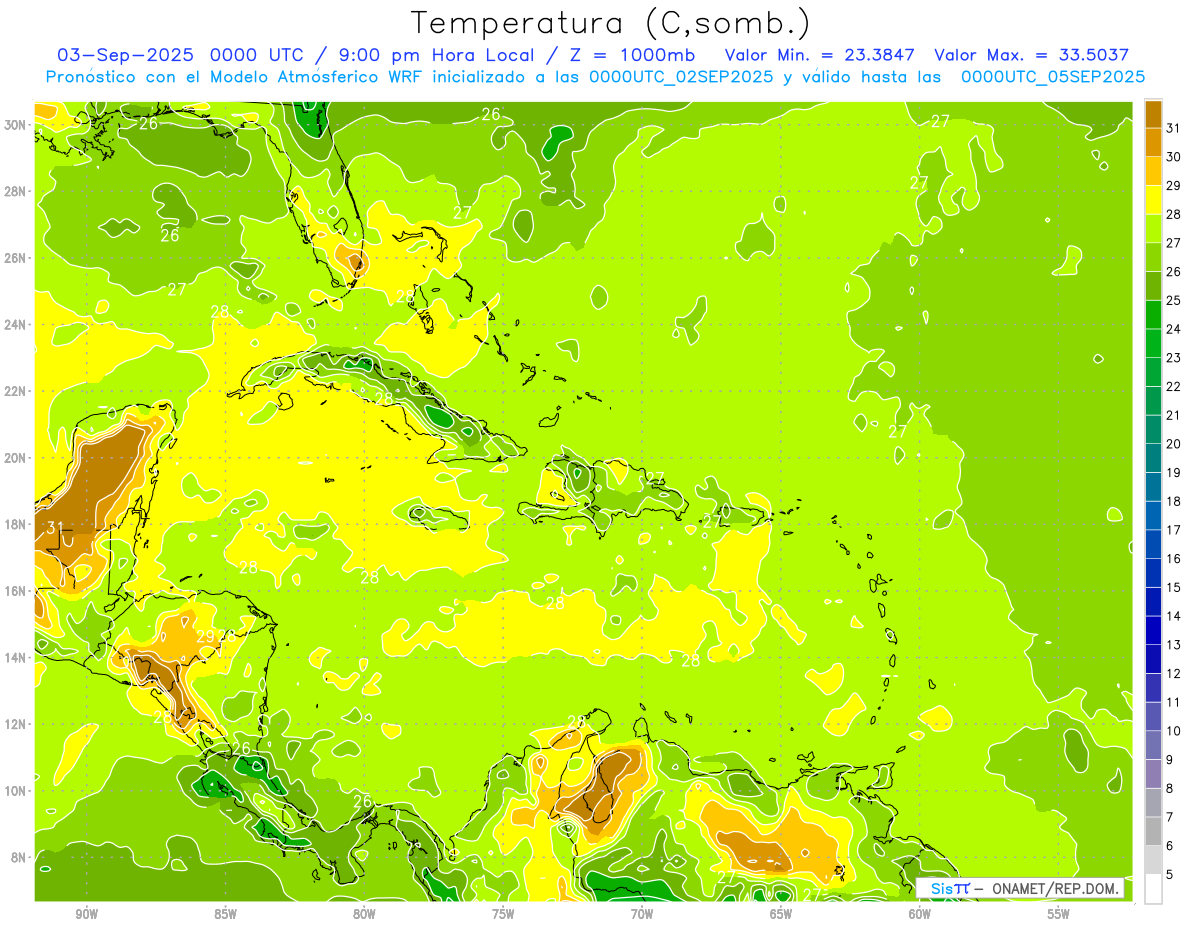Click legend value 23

point(1174,358)
